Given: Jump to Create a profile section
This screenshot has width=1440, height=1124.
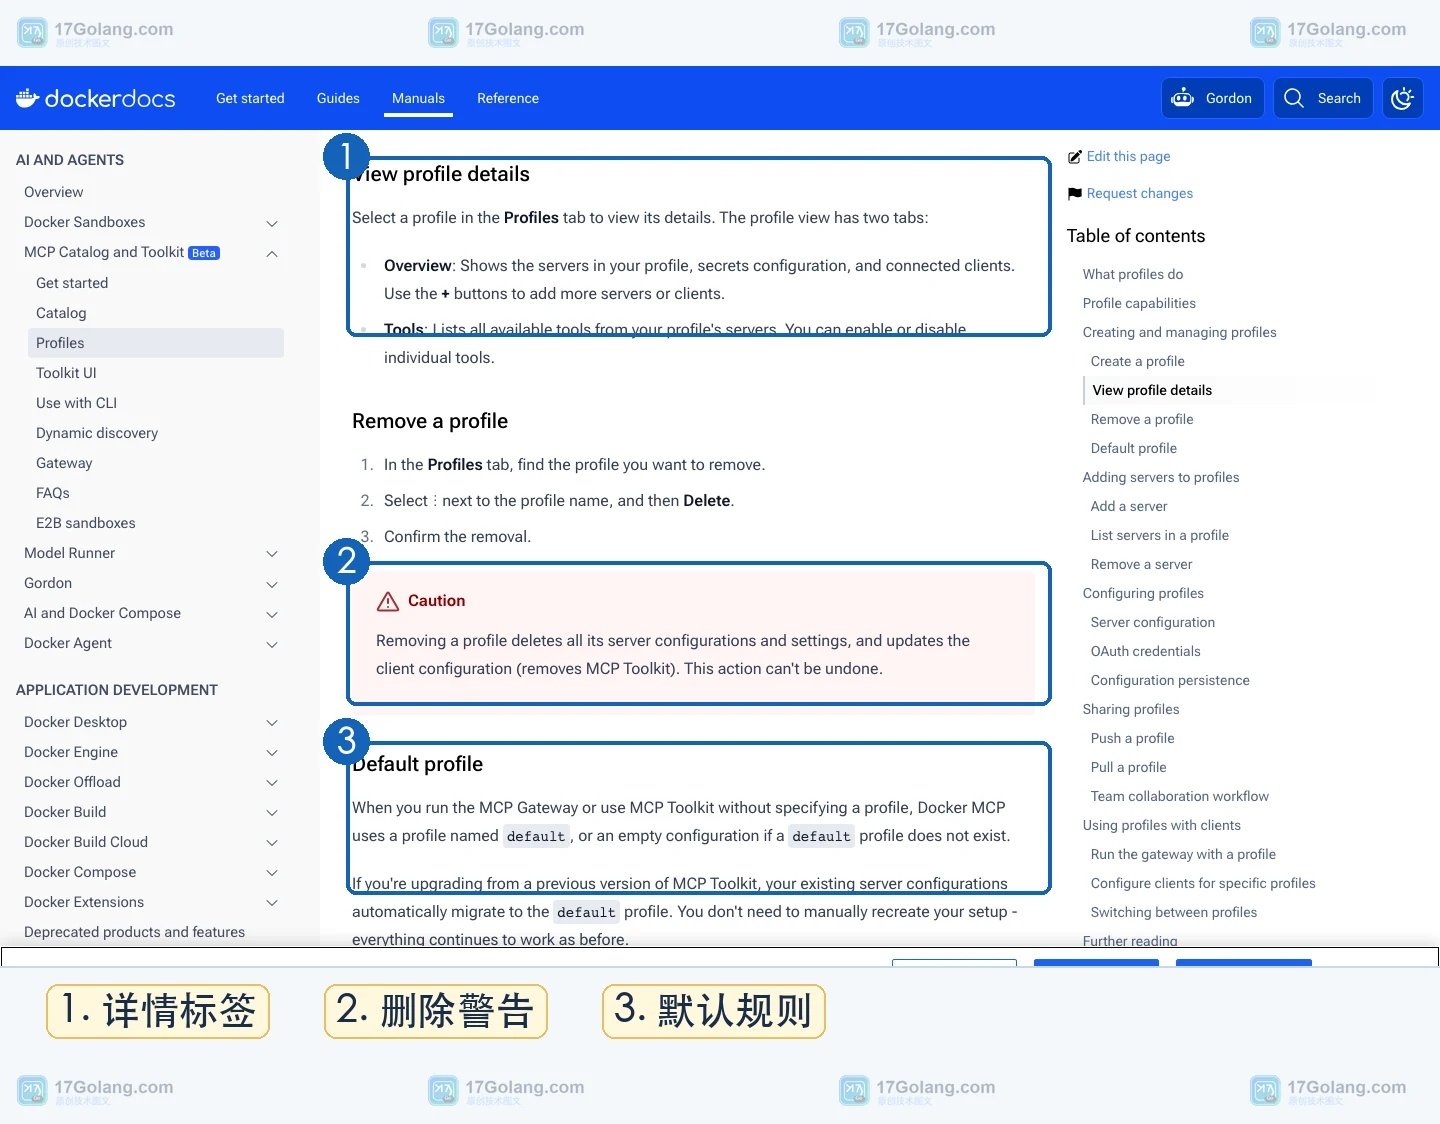Looking at the screenshot, I should pyautogui.click(x=1138, y=361).
